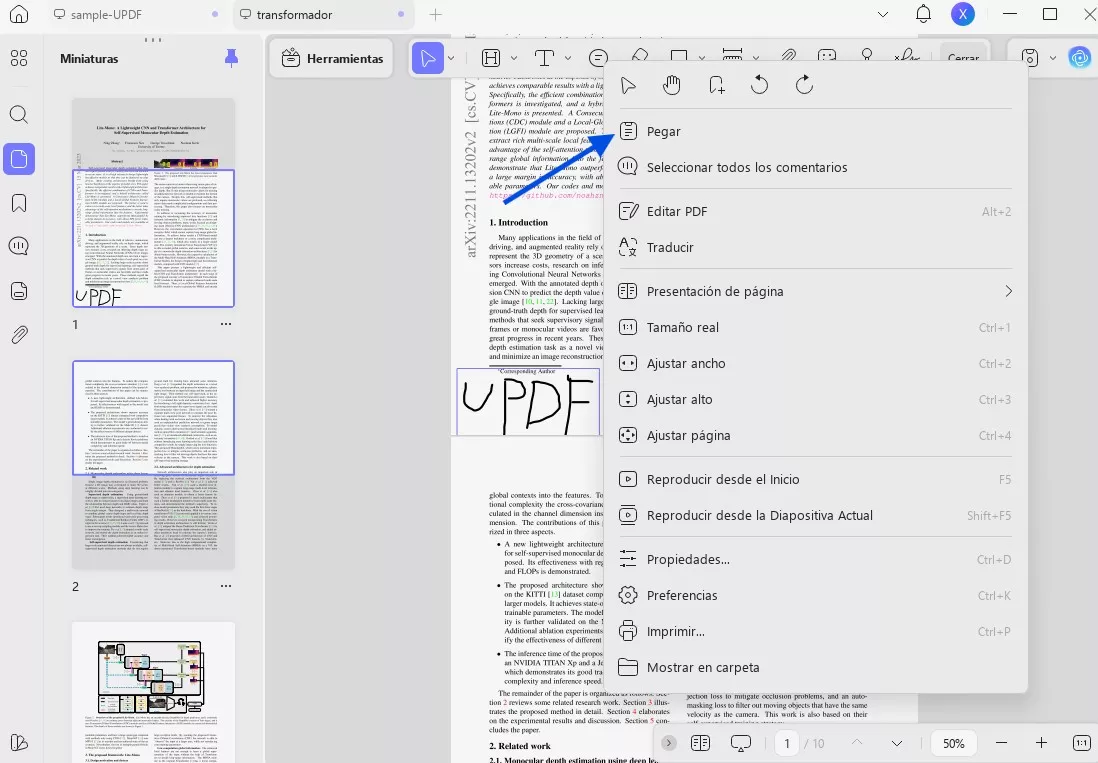This screenshot has width=1098, height=763.
Task: Open the bookmarks panel
Action: (19, 203)
